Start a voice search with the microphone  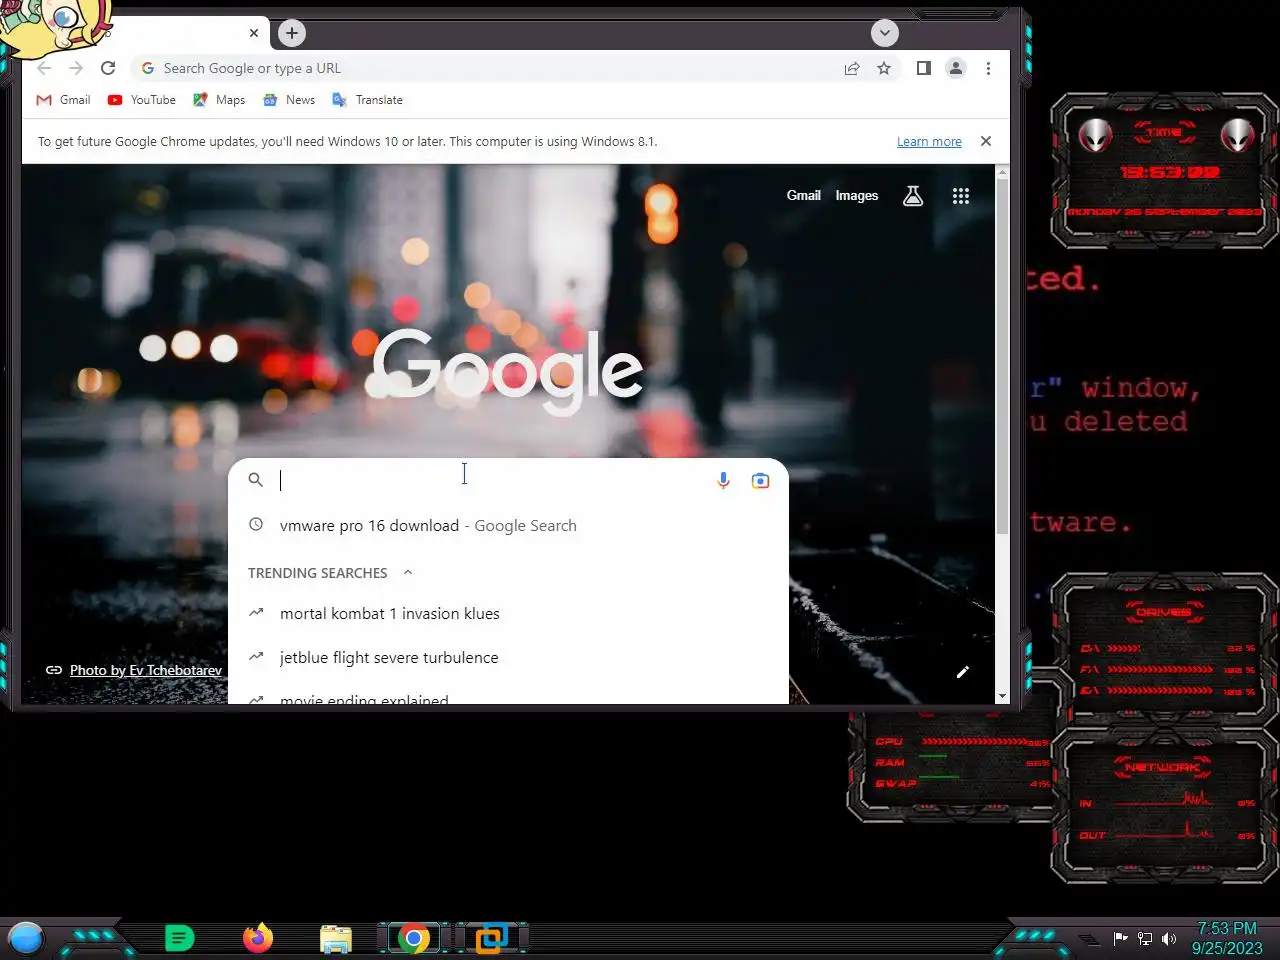(x=723, y=480)
